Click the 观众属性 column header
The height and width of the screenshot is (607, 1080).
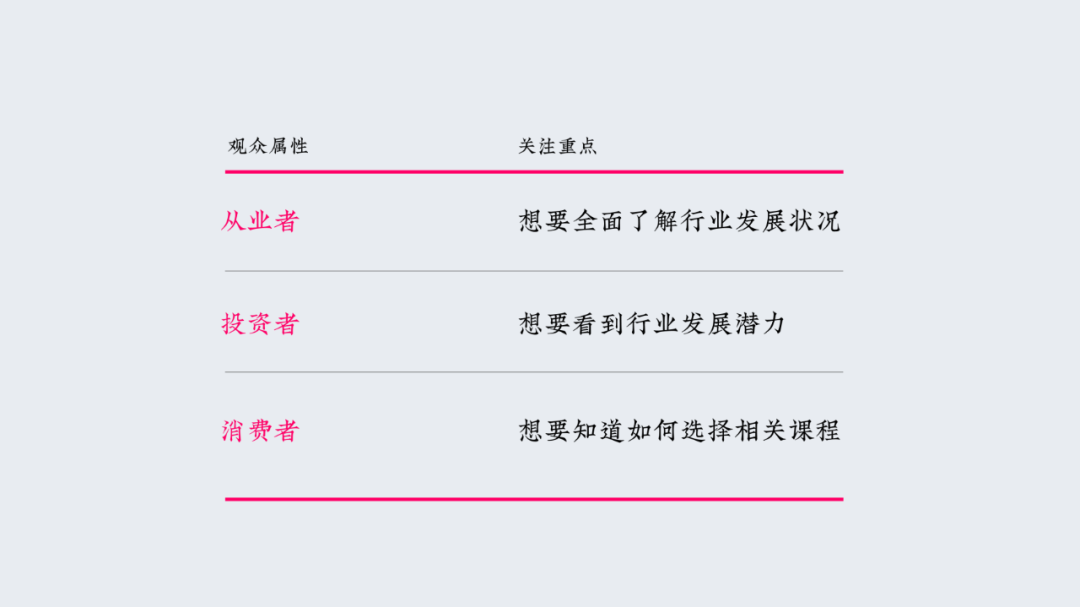(268, 145)
